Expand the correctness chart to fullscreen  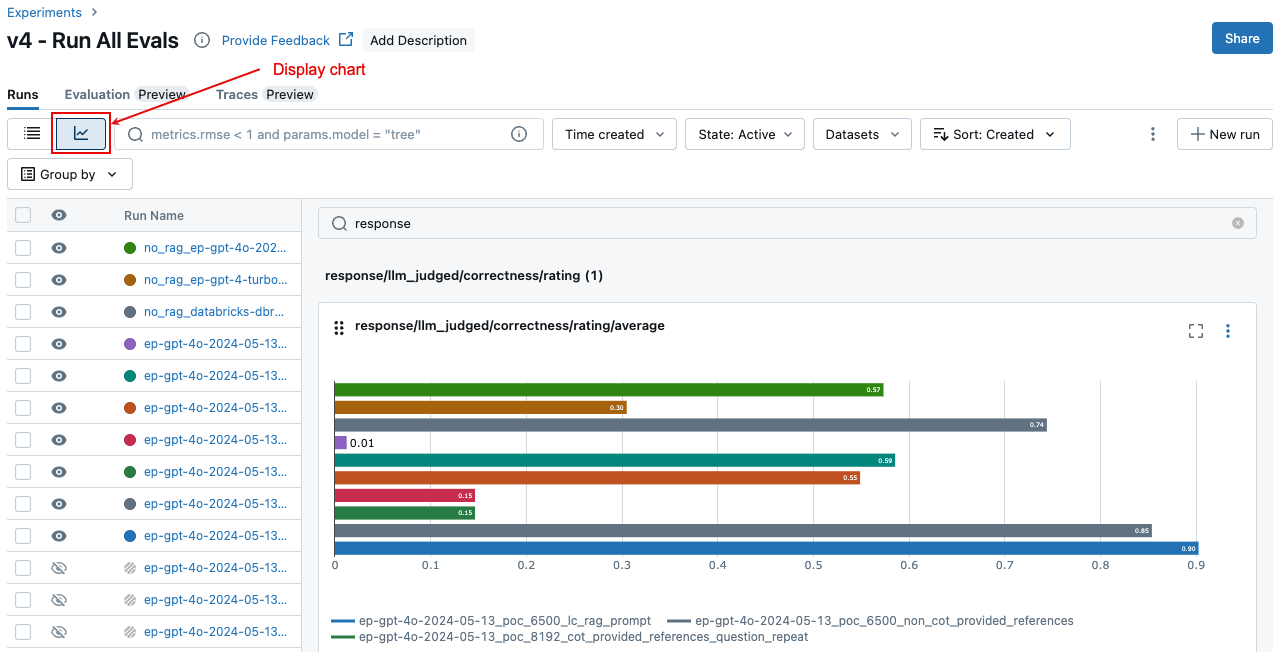(1195, 331)
